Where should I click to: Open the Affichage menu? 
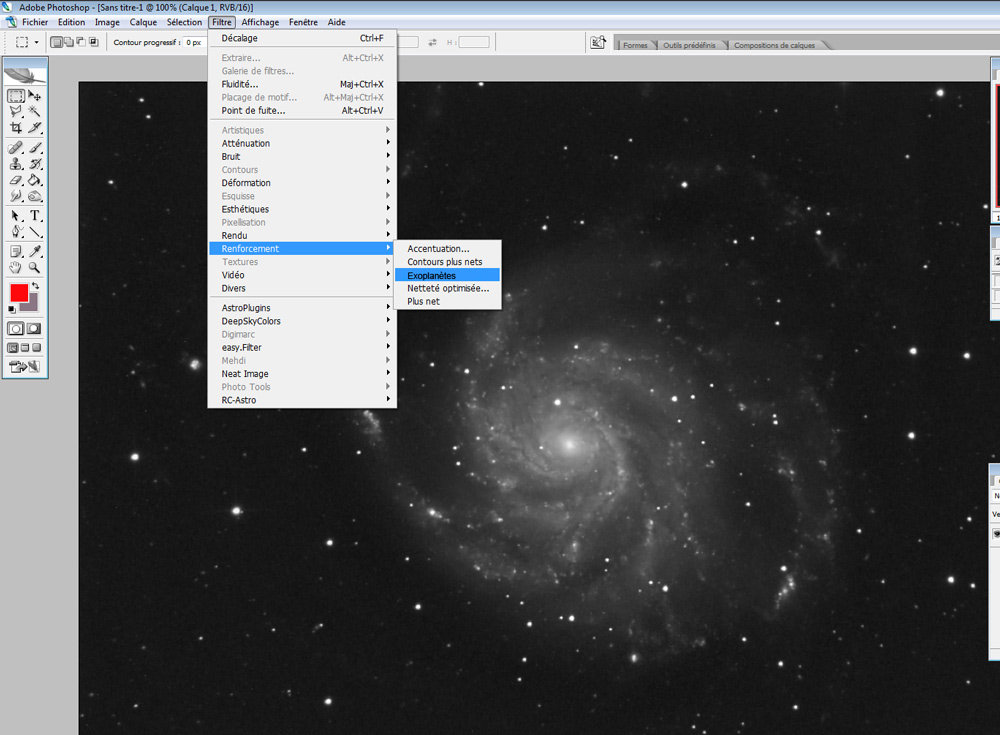point(260,22)
